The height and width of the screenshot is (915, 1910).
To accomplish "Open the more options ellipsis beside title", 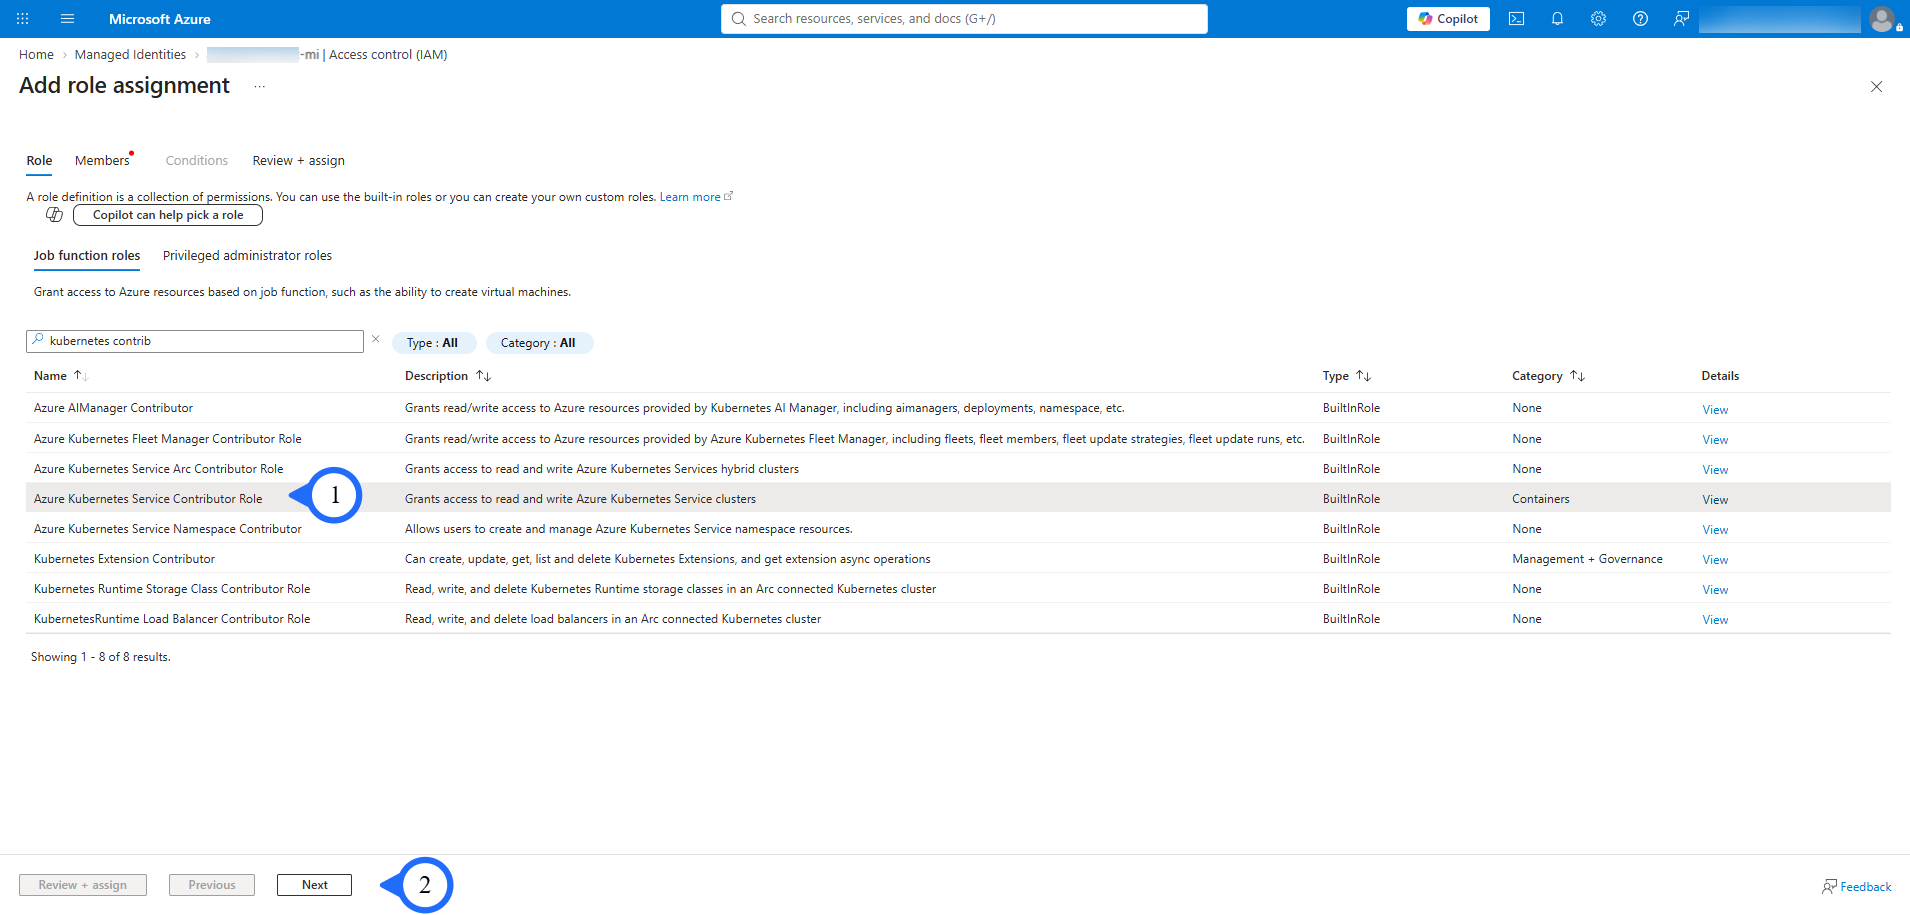I will [260, 87].
